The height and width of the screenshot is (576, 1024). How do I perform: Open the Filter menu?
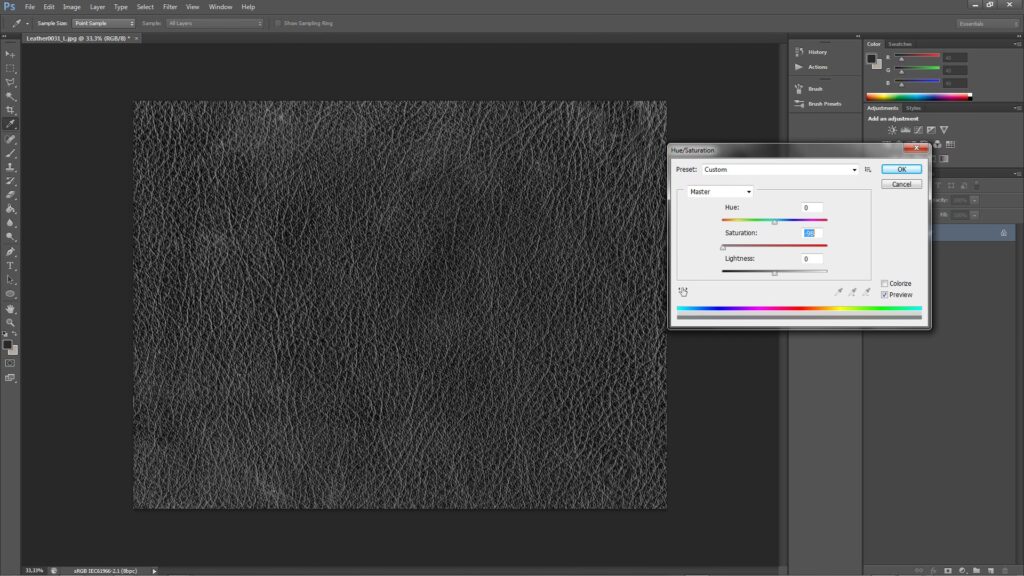click(x=170, y=7)
